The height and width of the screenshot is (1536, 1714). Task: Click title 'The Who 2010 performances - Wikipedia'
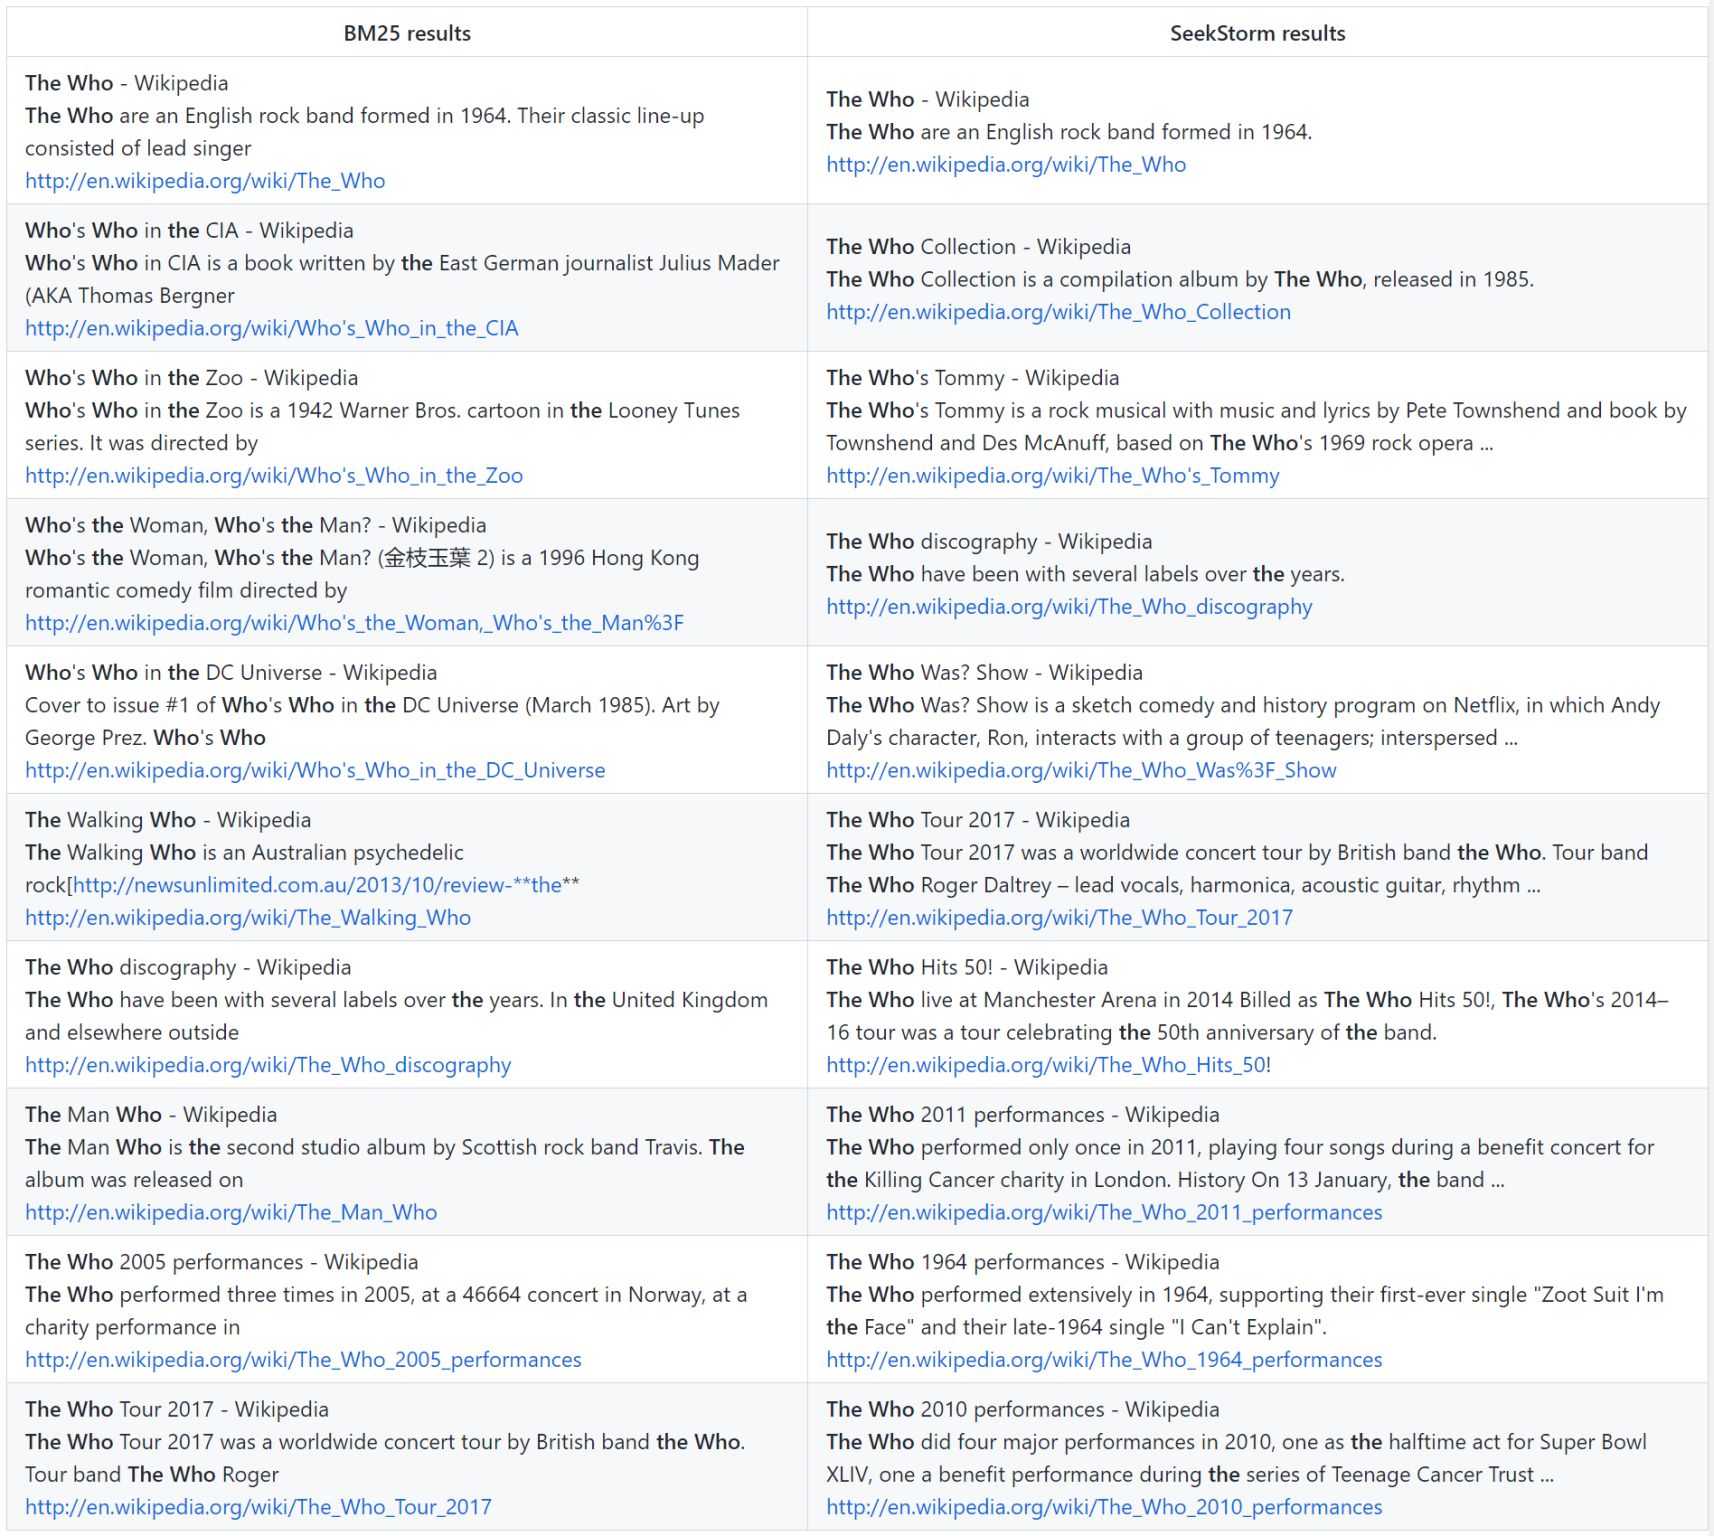1023,1409
